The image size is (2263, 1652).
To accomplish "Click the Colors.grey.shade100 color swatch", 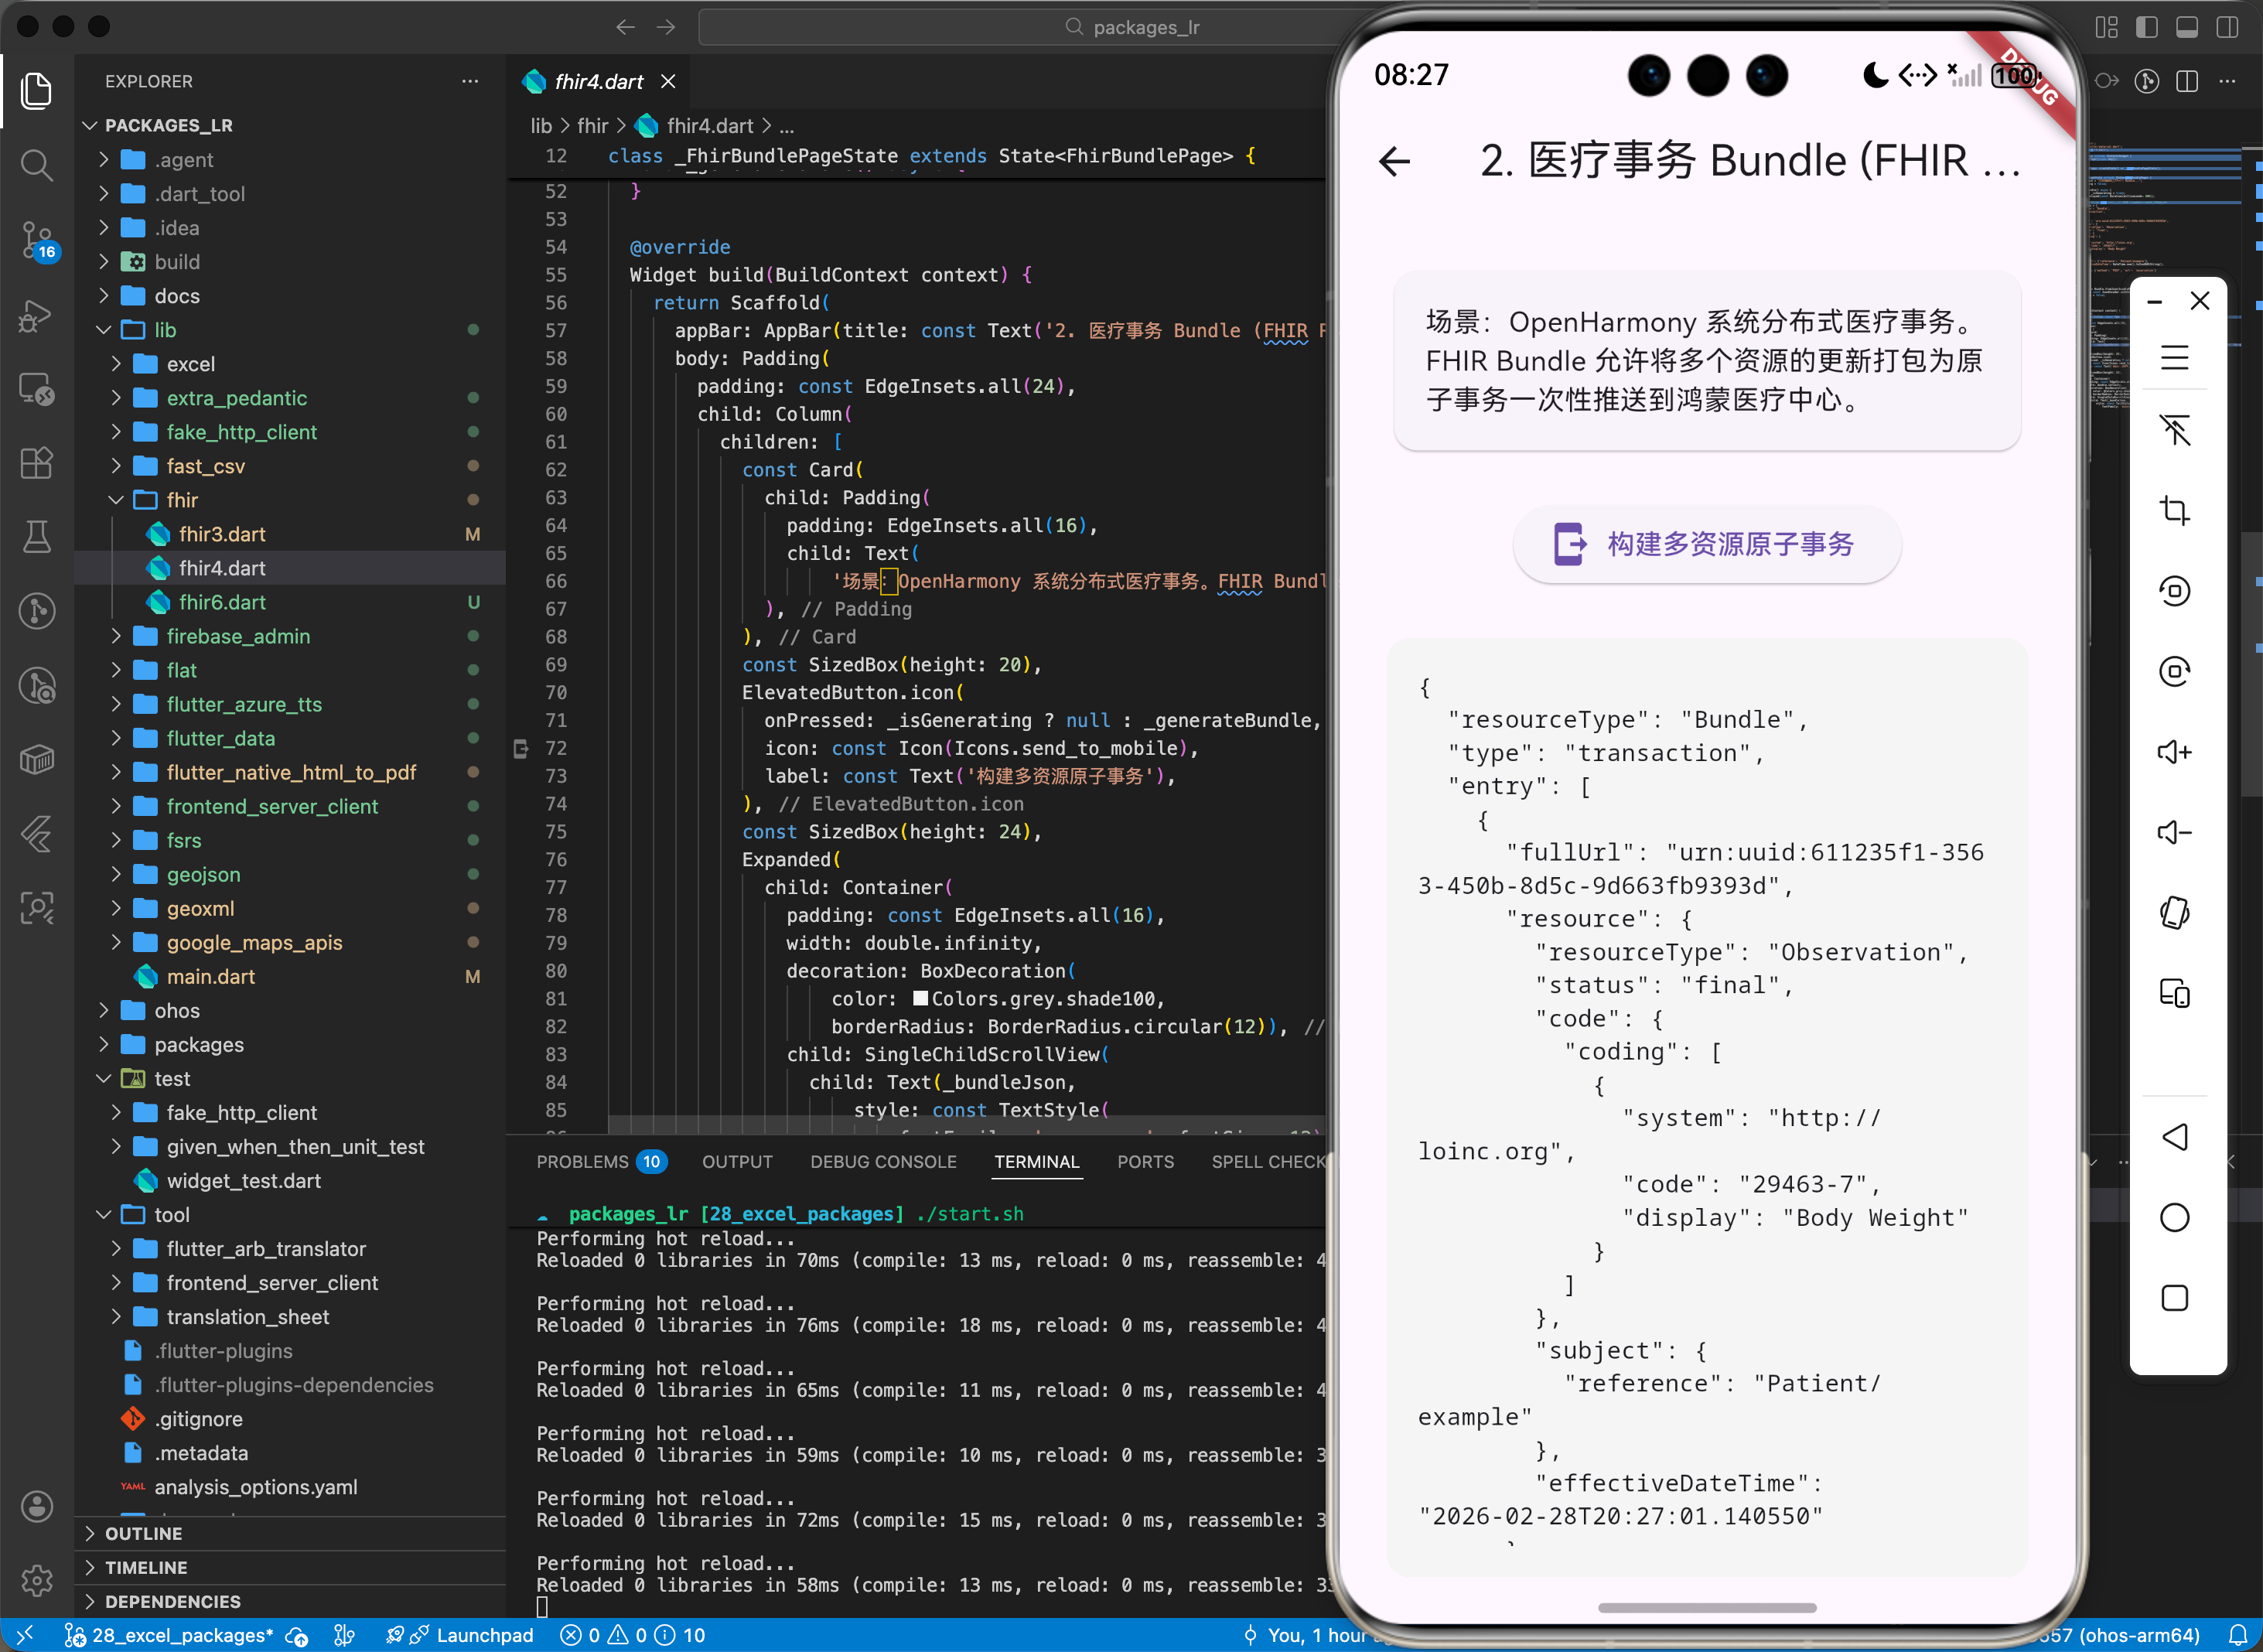I will pyautogui.click(x=920, y=999).
